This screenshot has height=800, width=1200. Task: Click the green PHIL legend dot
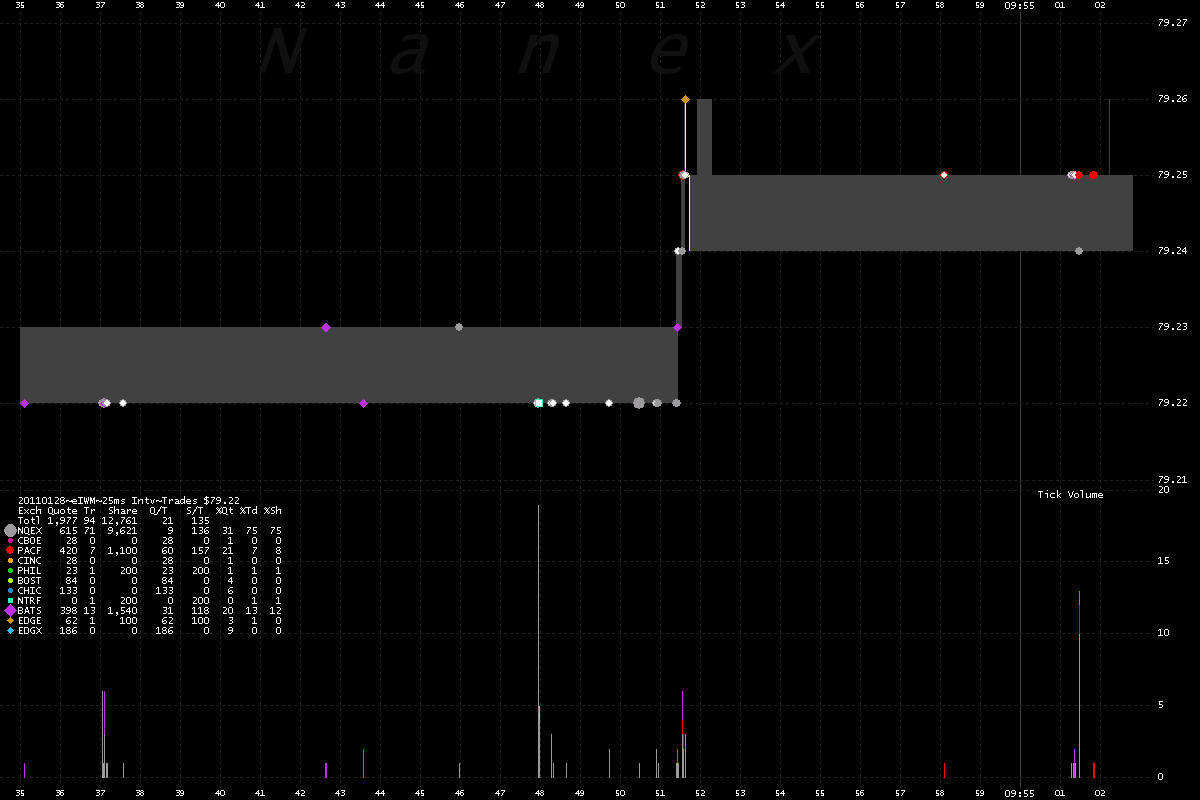(x=10, y=571)
